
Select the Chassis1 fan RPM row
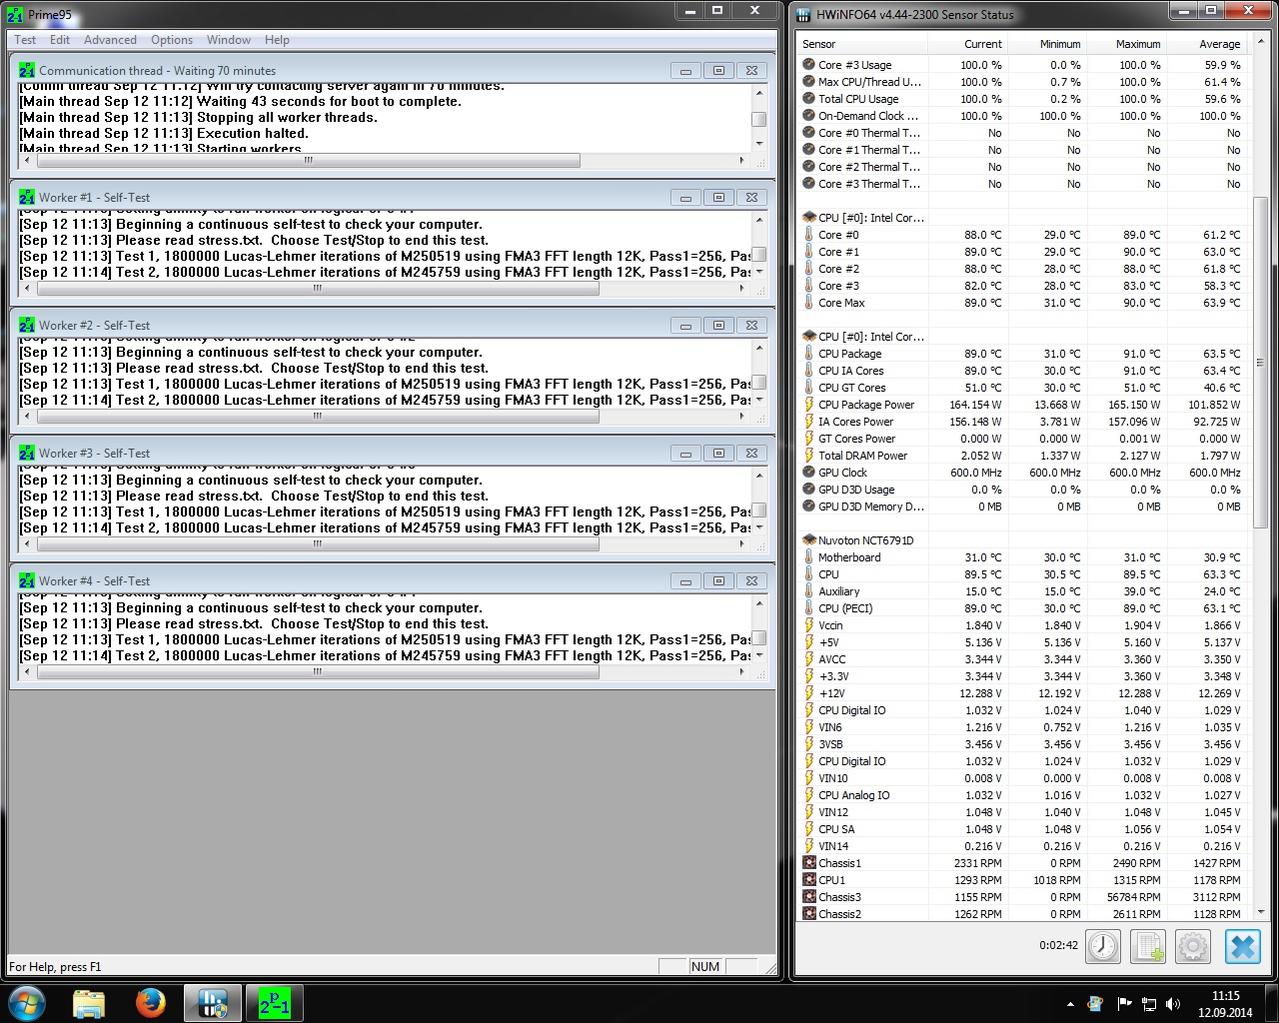click(x=1022, y=863)
